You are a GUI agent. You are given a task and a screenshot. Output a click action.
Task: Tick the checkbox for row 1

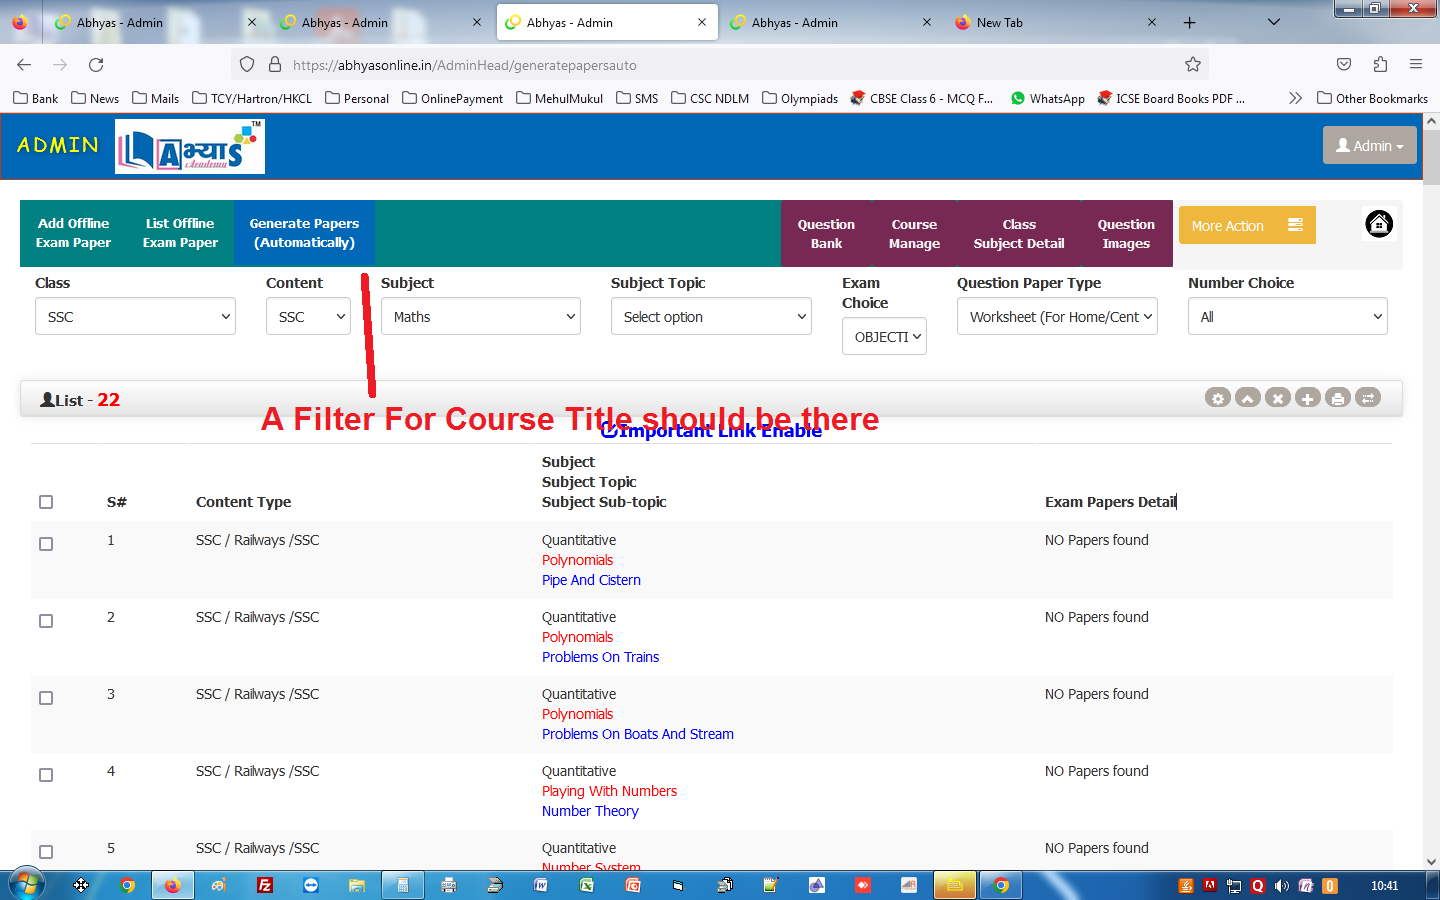[46, 544]
